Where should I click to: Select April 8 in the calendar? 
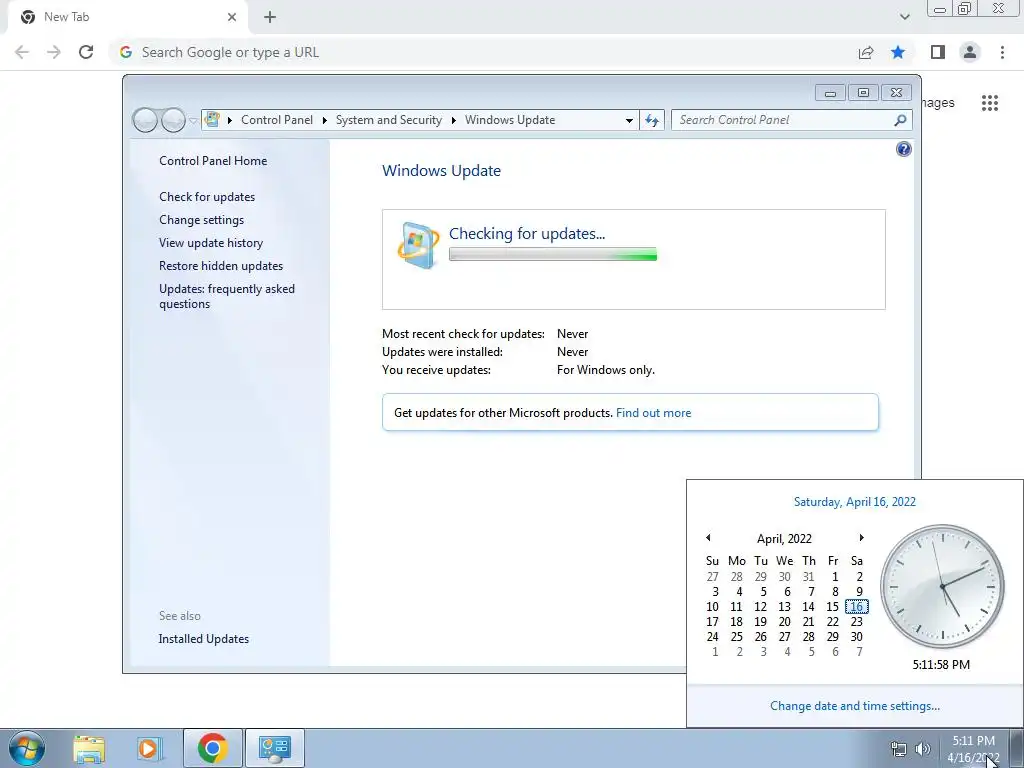(835, 592)
